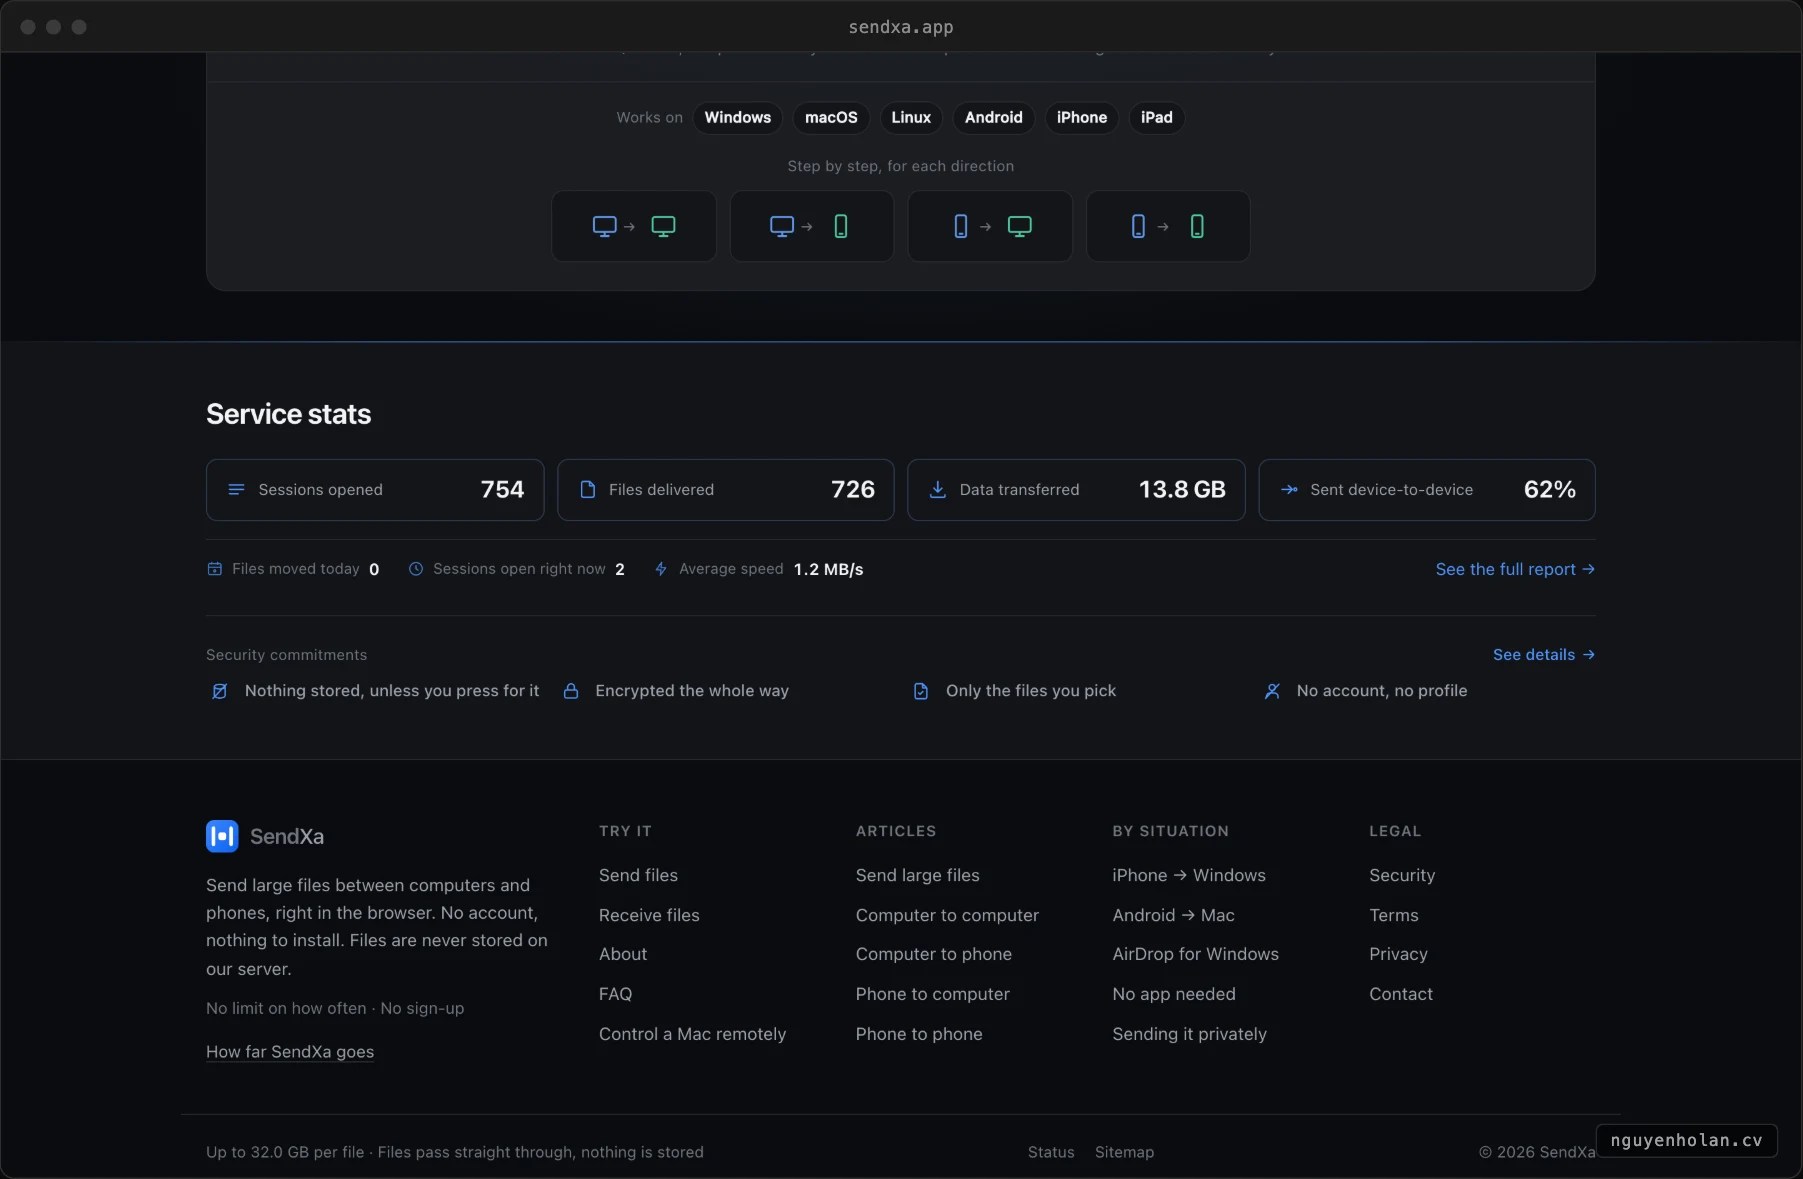Open the phone-to-phone transfer guide card

(1168, 226)
